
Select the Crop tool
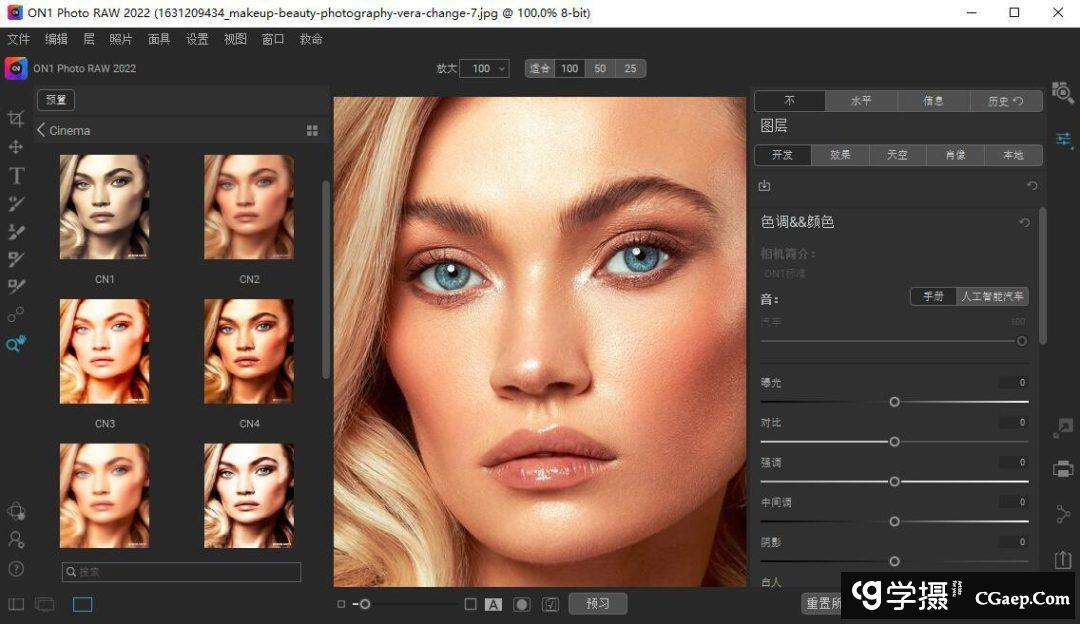click(x=16, y=119)
